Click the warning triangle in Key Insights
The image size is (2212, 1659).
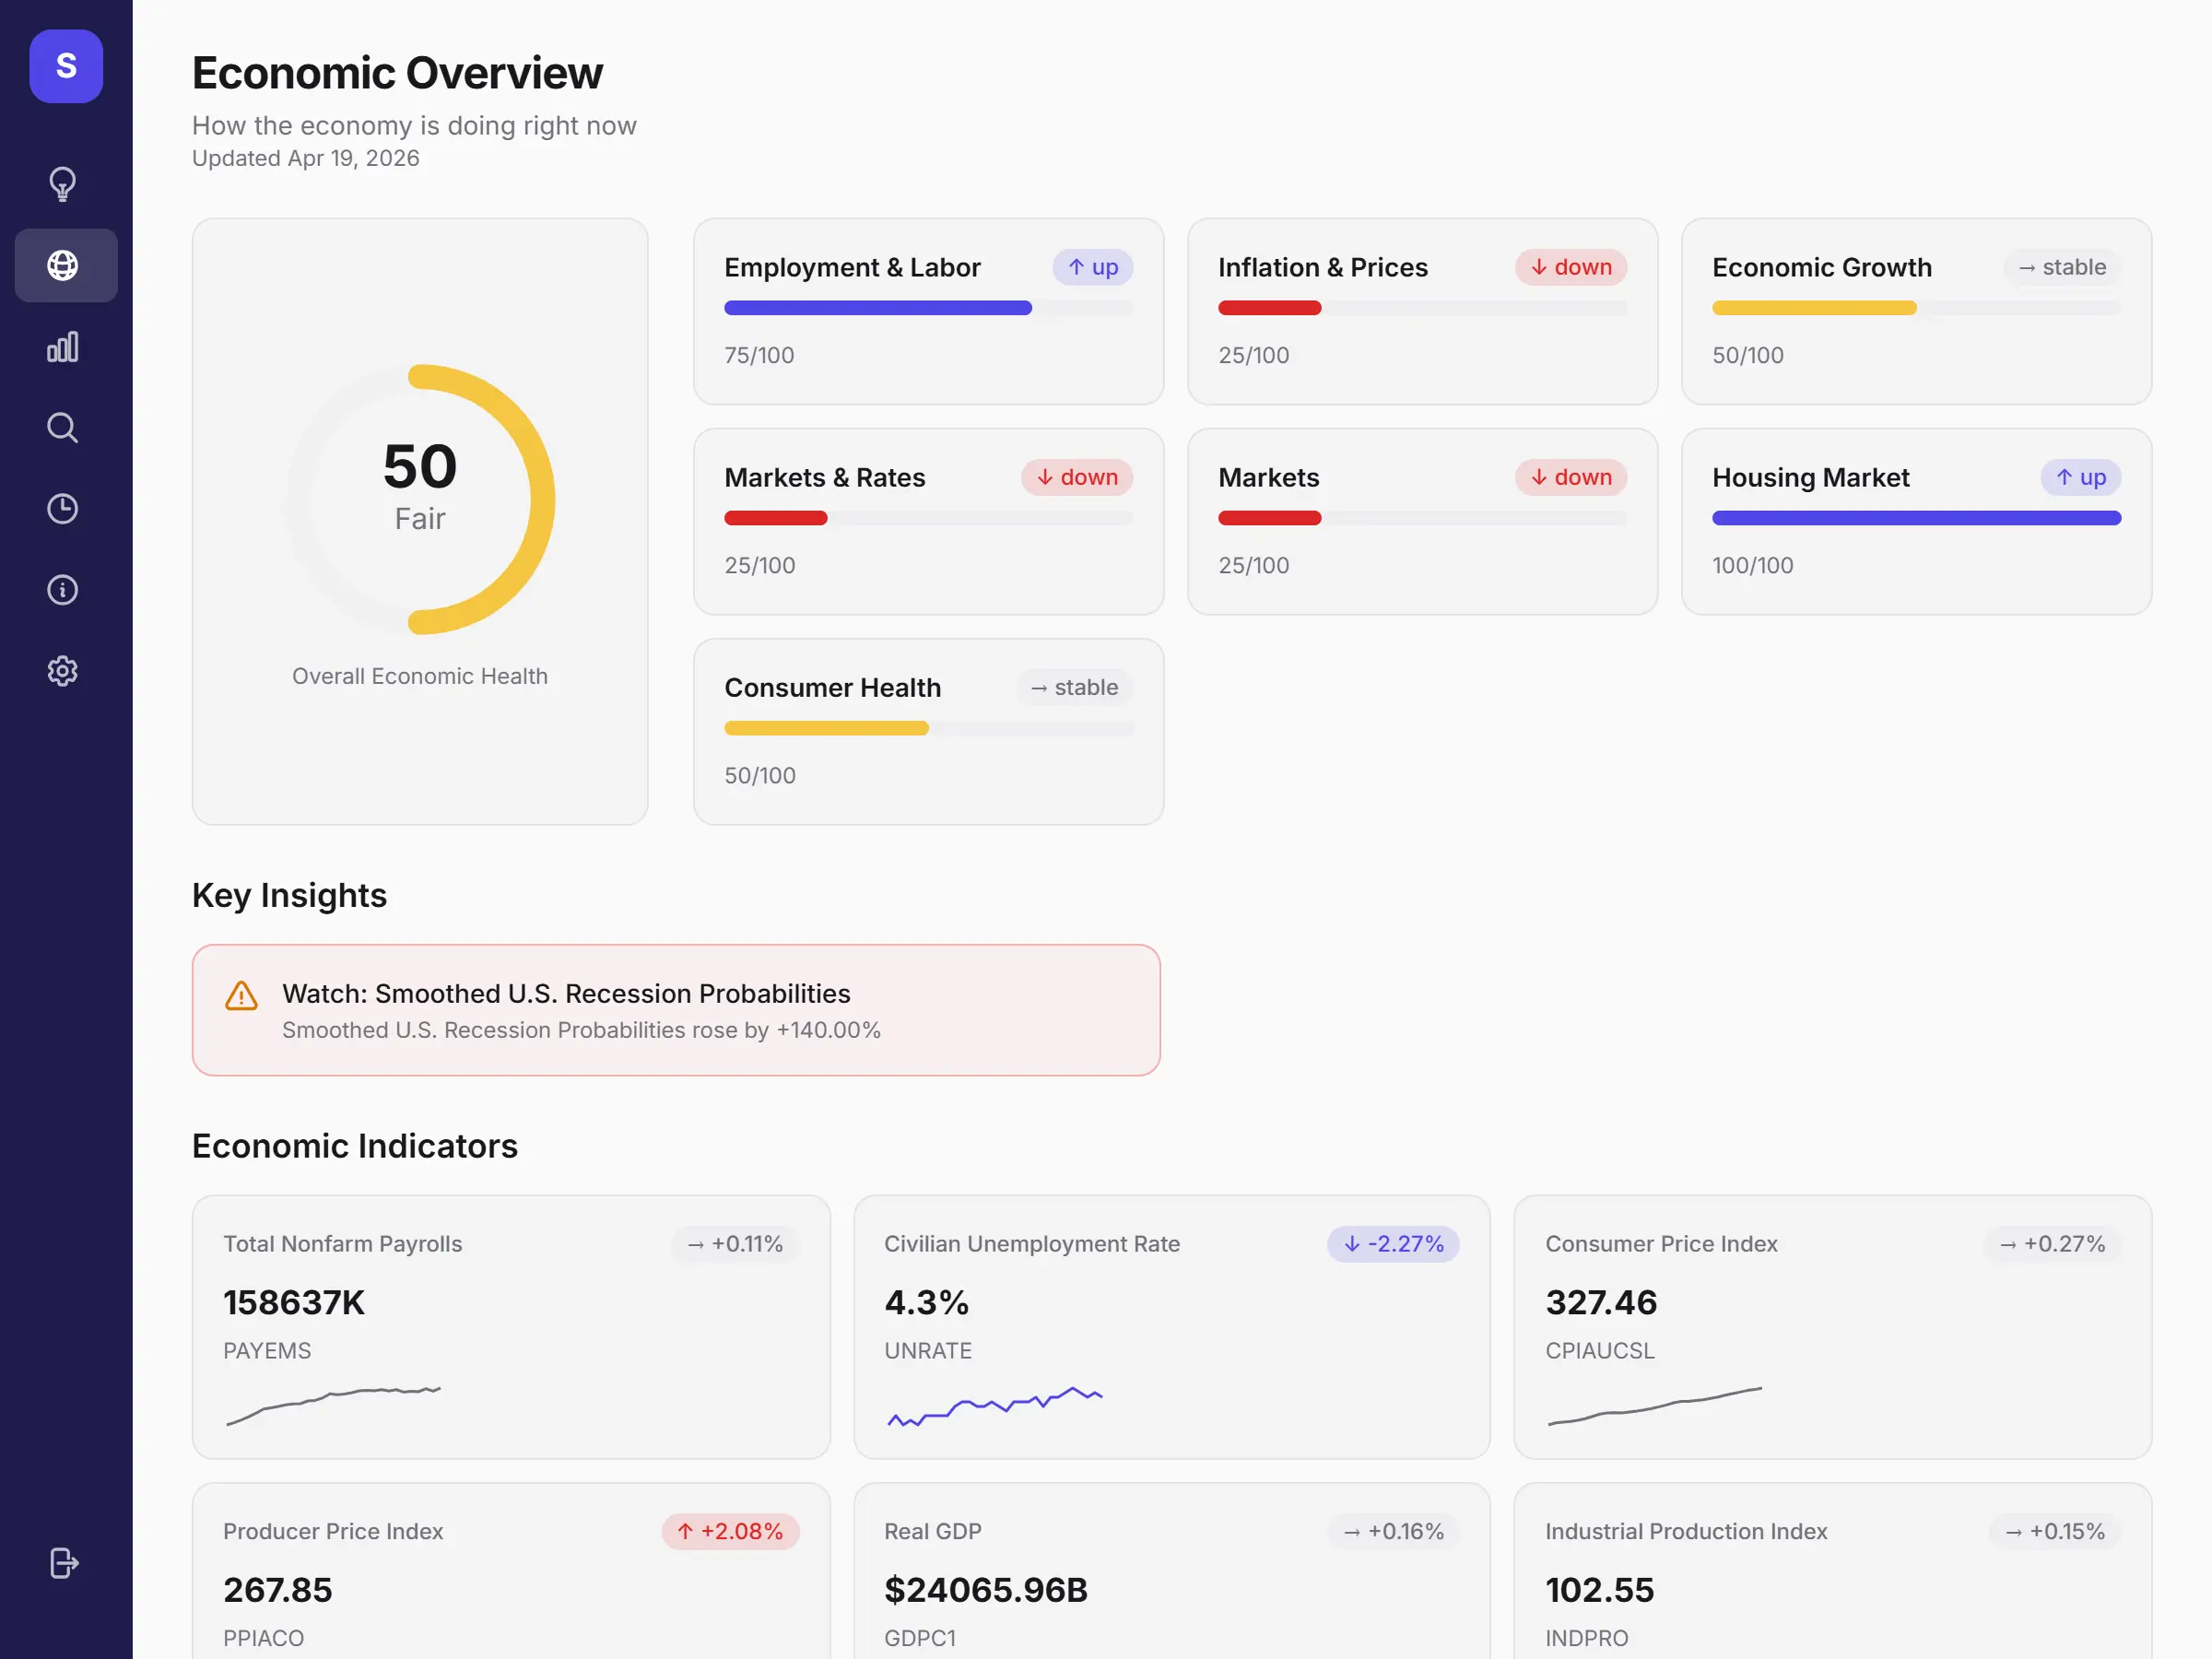coord(241,996)
